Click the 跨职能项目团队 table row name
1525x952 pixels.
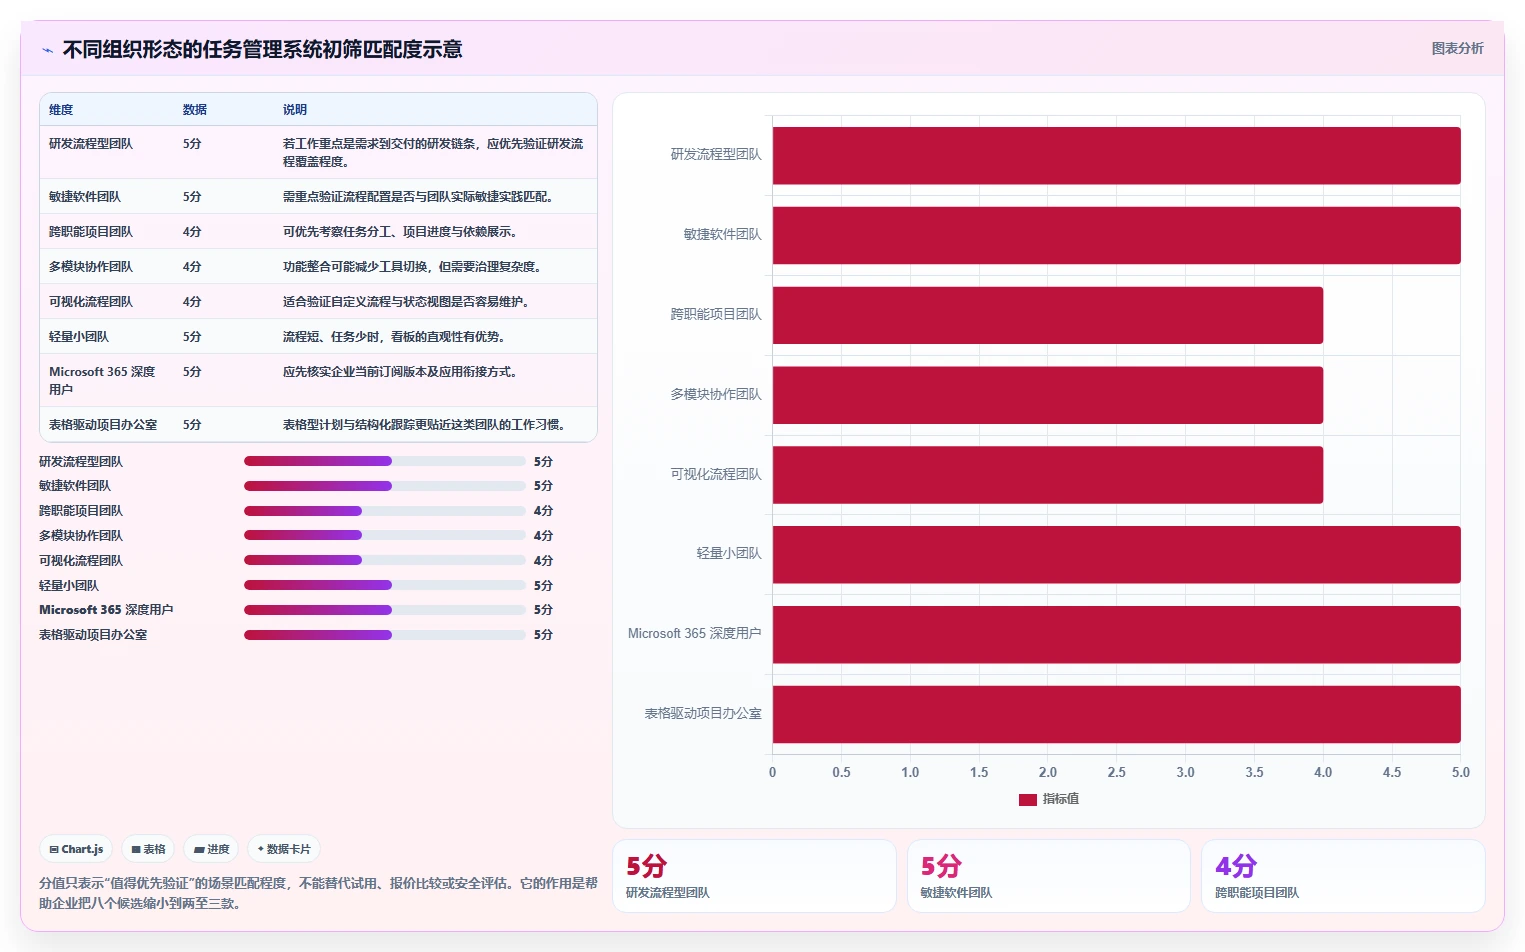[x=91, y=232]
